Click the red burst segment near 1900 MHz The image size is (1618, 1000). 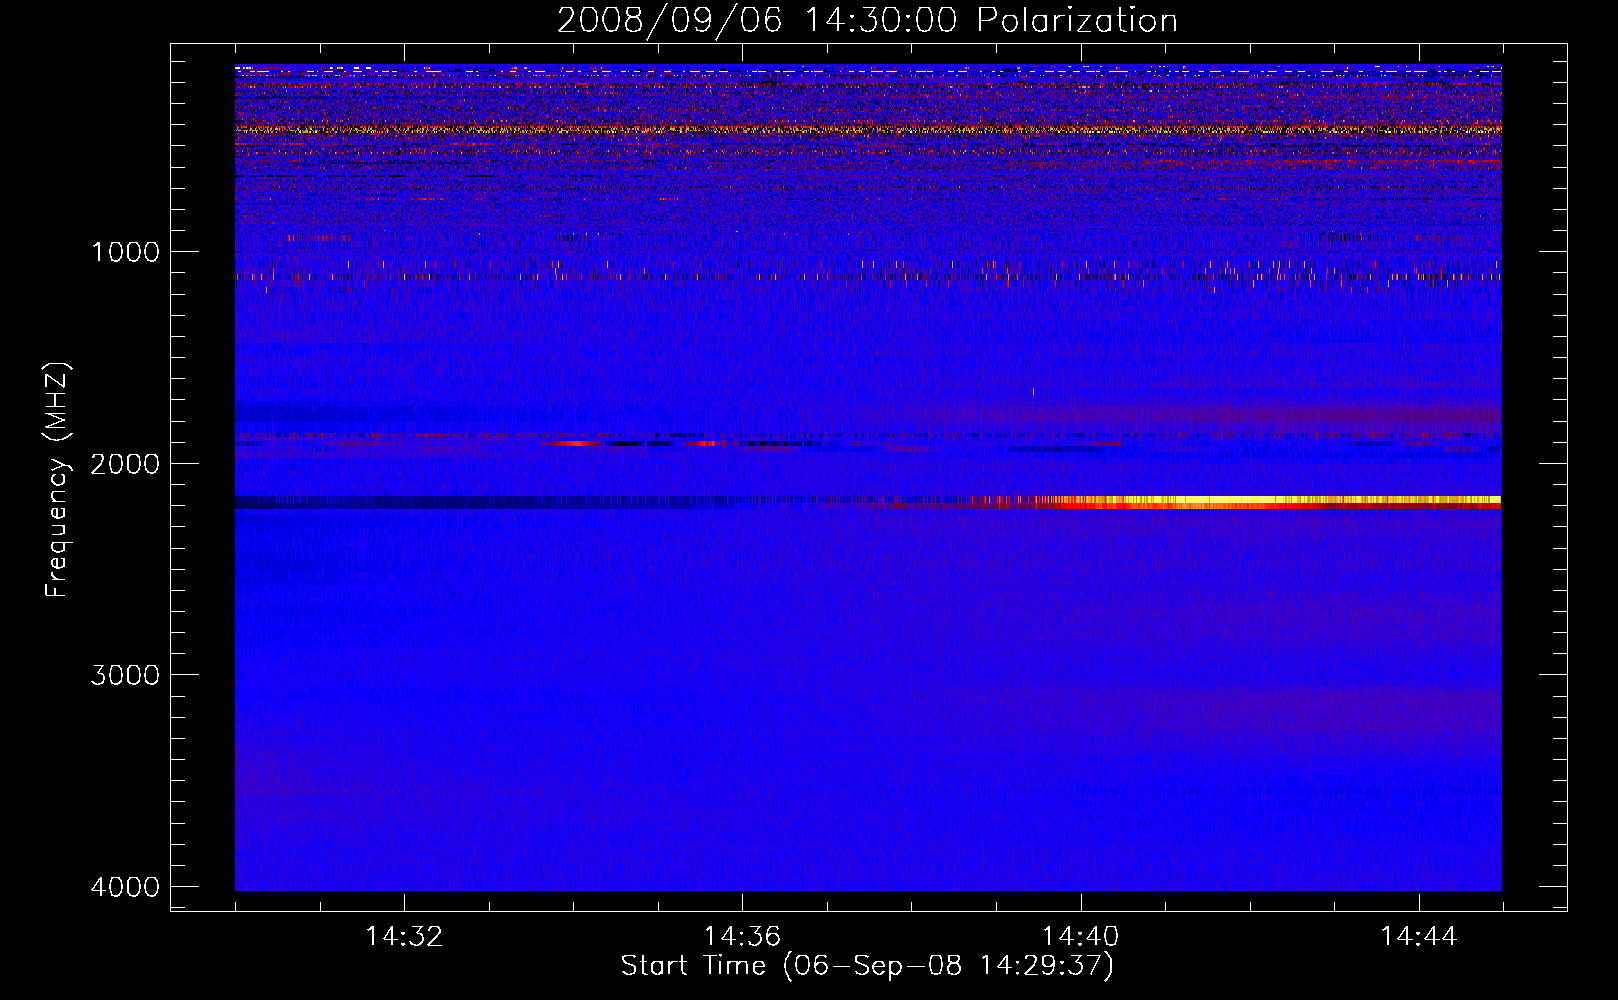576,442
